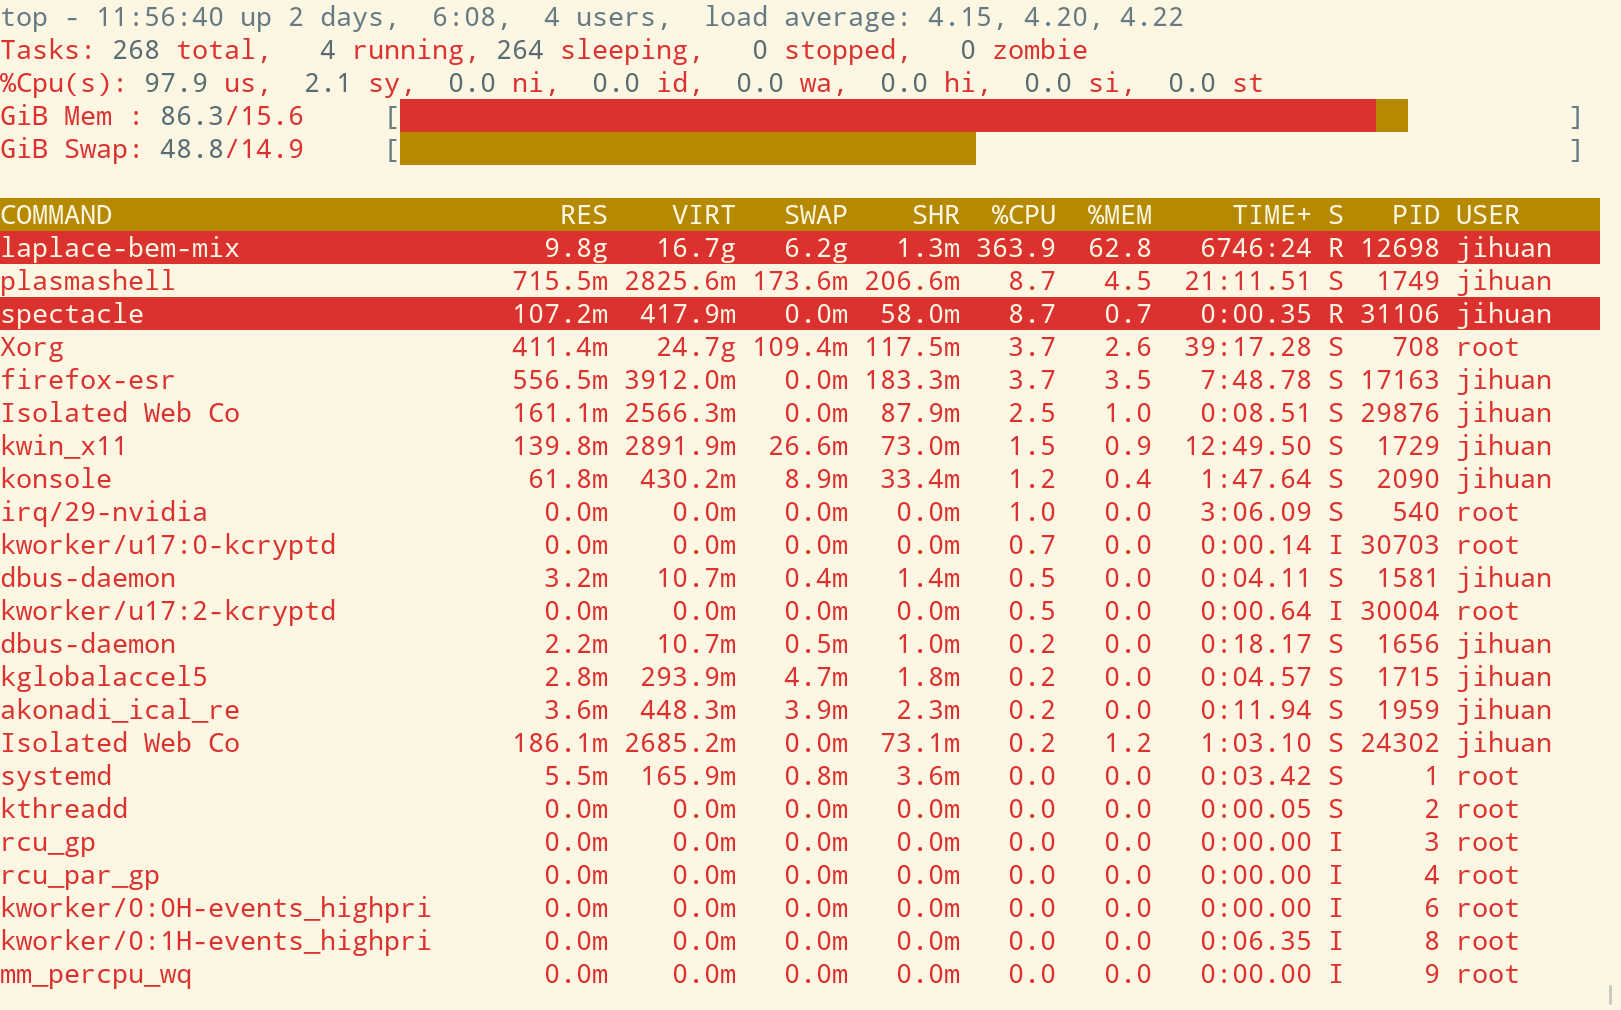1621x1010 pixels.
Task: Click the 4 running count
Action: click(392, 50)
